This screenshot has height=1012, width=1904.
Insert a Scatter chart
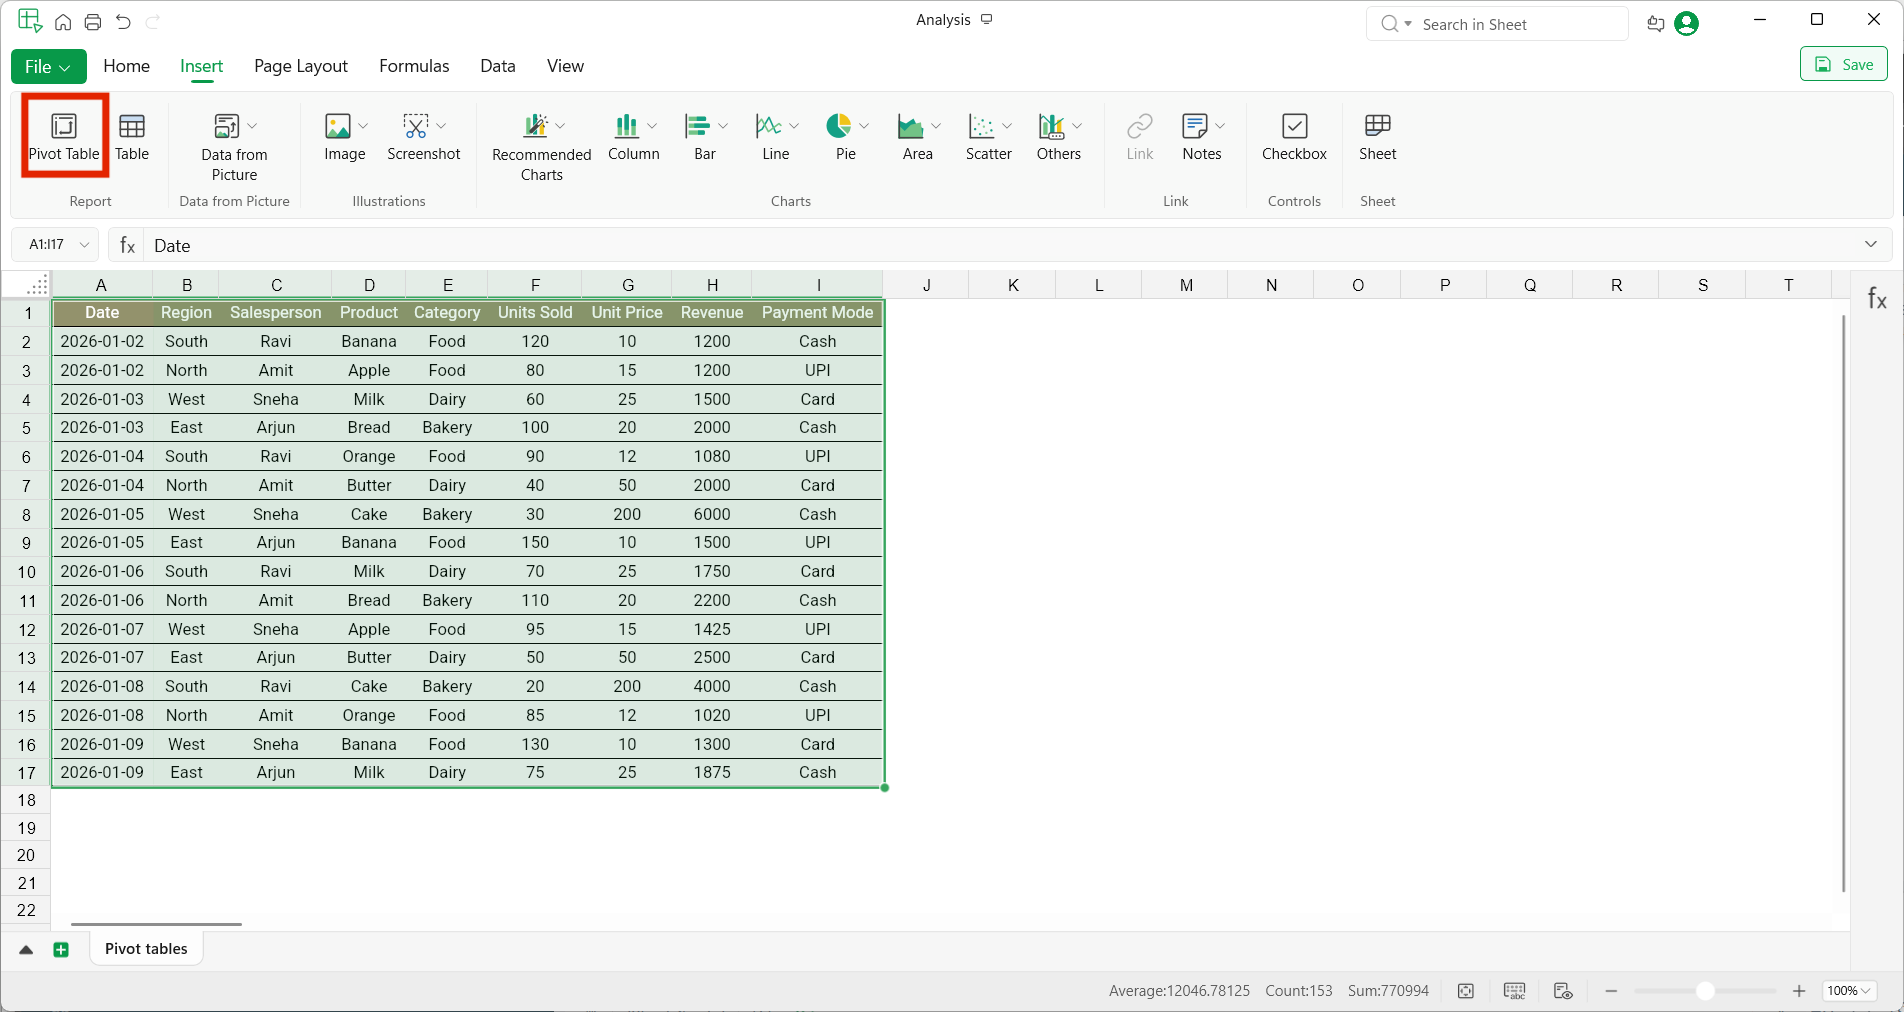(981, 127)
